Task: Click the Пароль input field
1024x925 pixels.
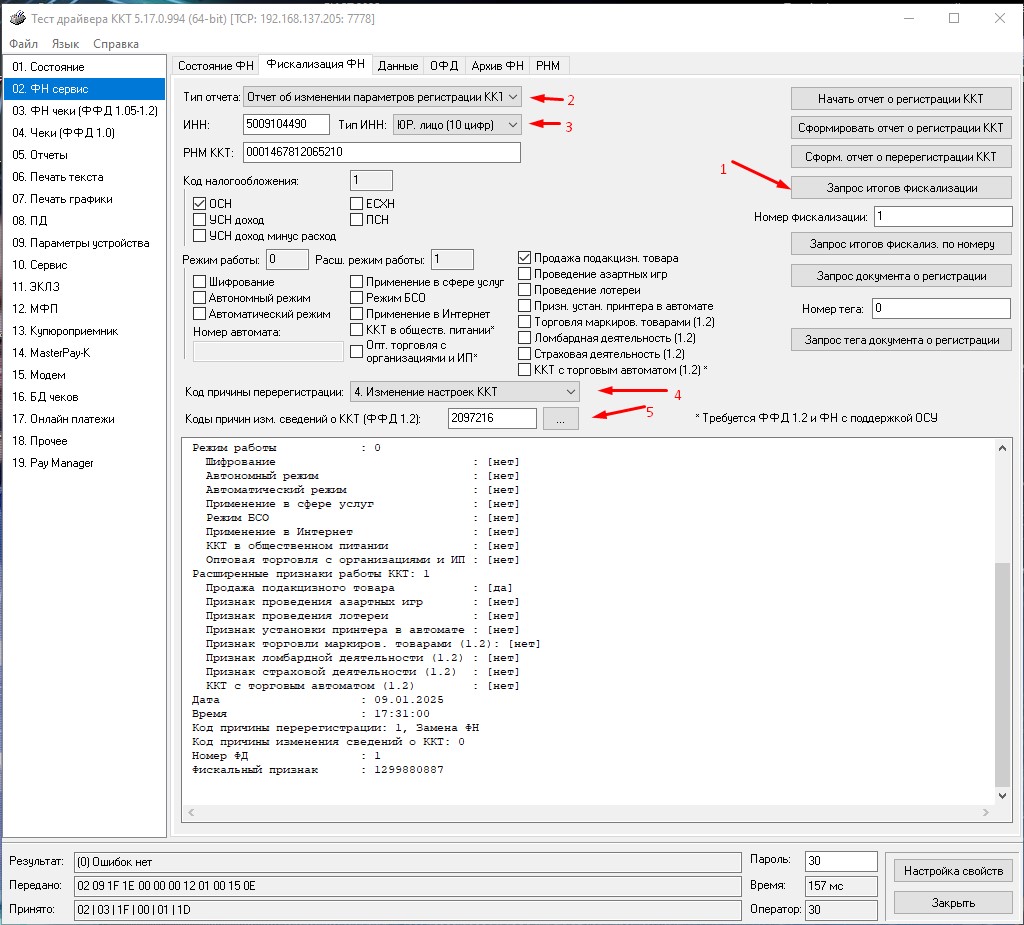Action: click(841, 861)
